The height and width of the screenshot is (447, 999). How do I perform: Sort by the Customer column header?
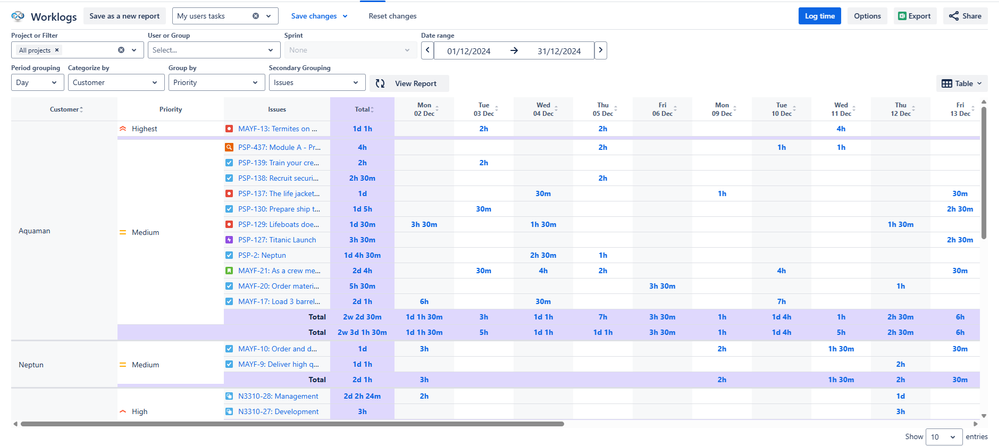pos(65,109)
